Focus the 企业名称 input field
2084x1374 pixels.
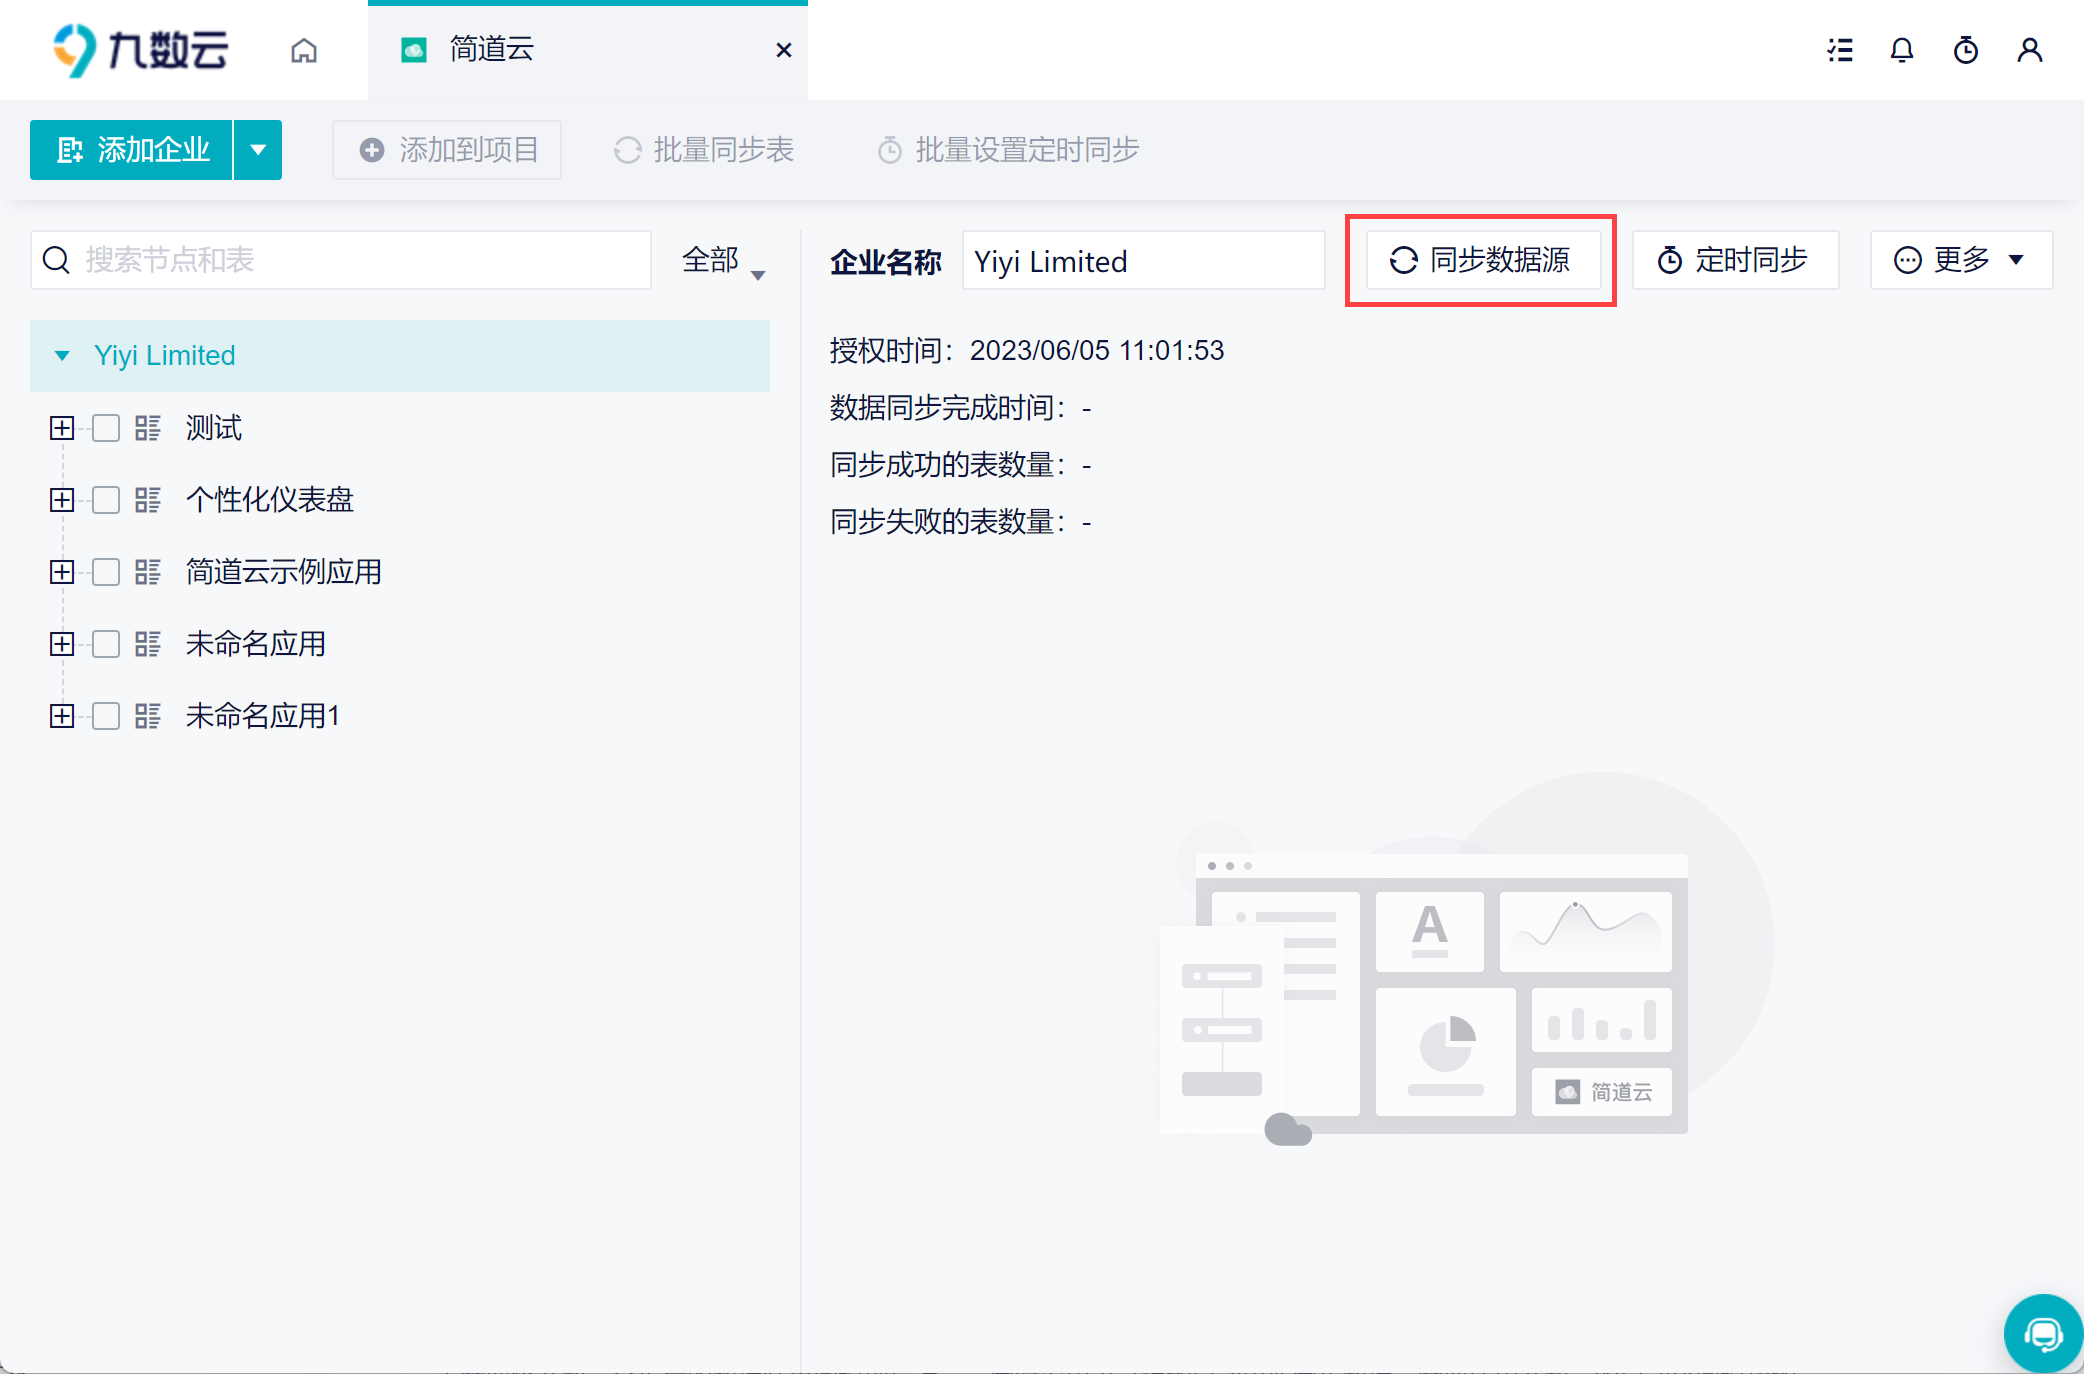(x=1142, y=261)
